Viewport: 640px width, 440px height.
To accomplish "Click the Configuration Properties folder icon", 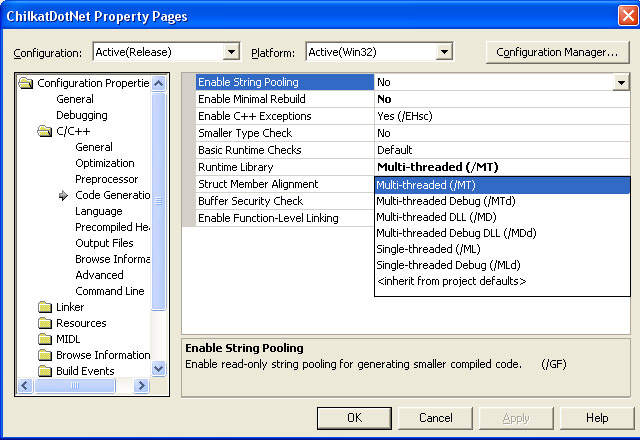I will tap(26, 83).
